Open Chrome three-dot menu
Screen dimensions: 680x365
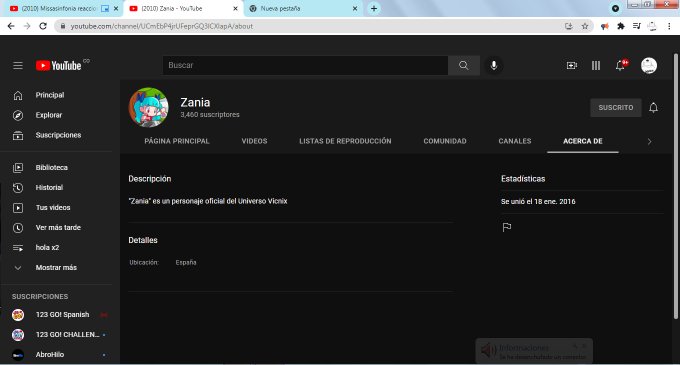click(x=669, y=26)
